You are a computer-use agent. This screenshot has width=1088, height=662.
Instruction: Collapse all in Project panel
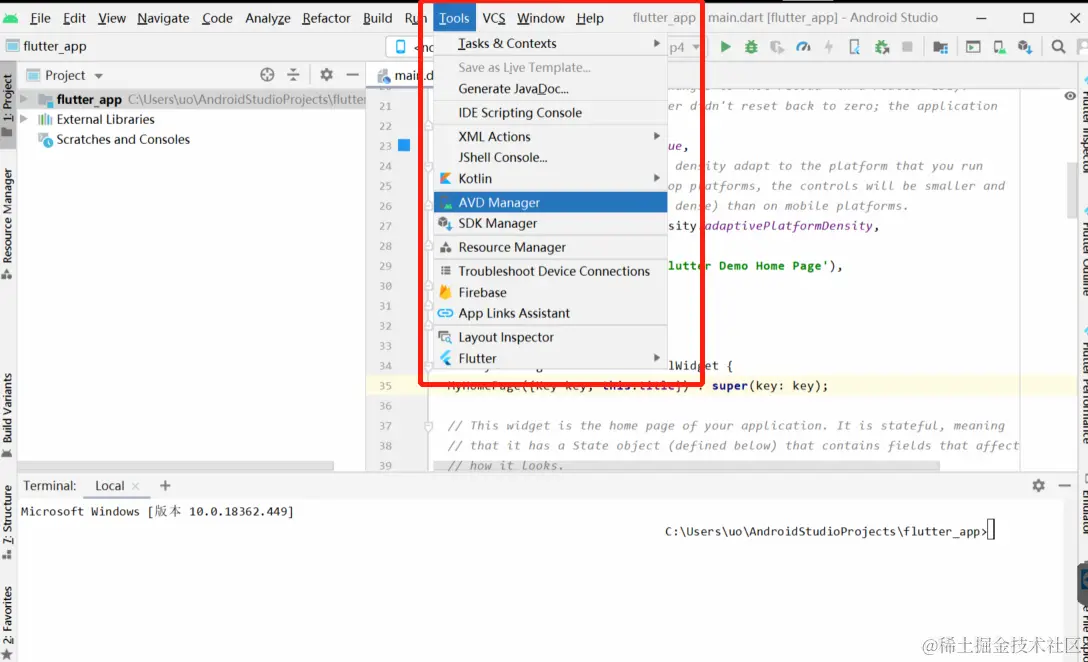point(294,74)
